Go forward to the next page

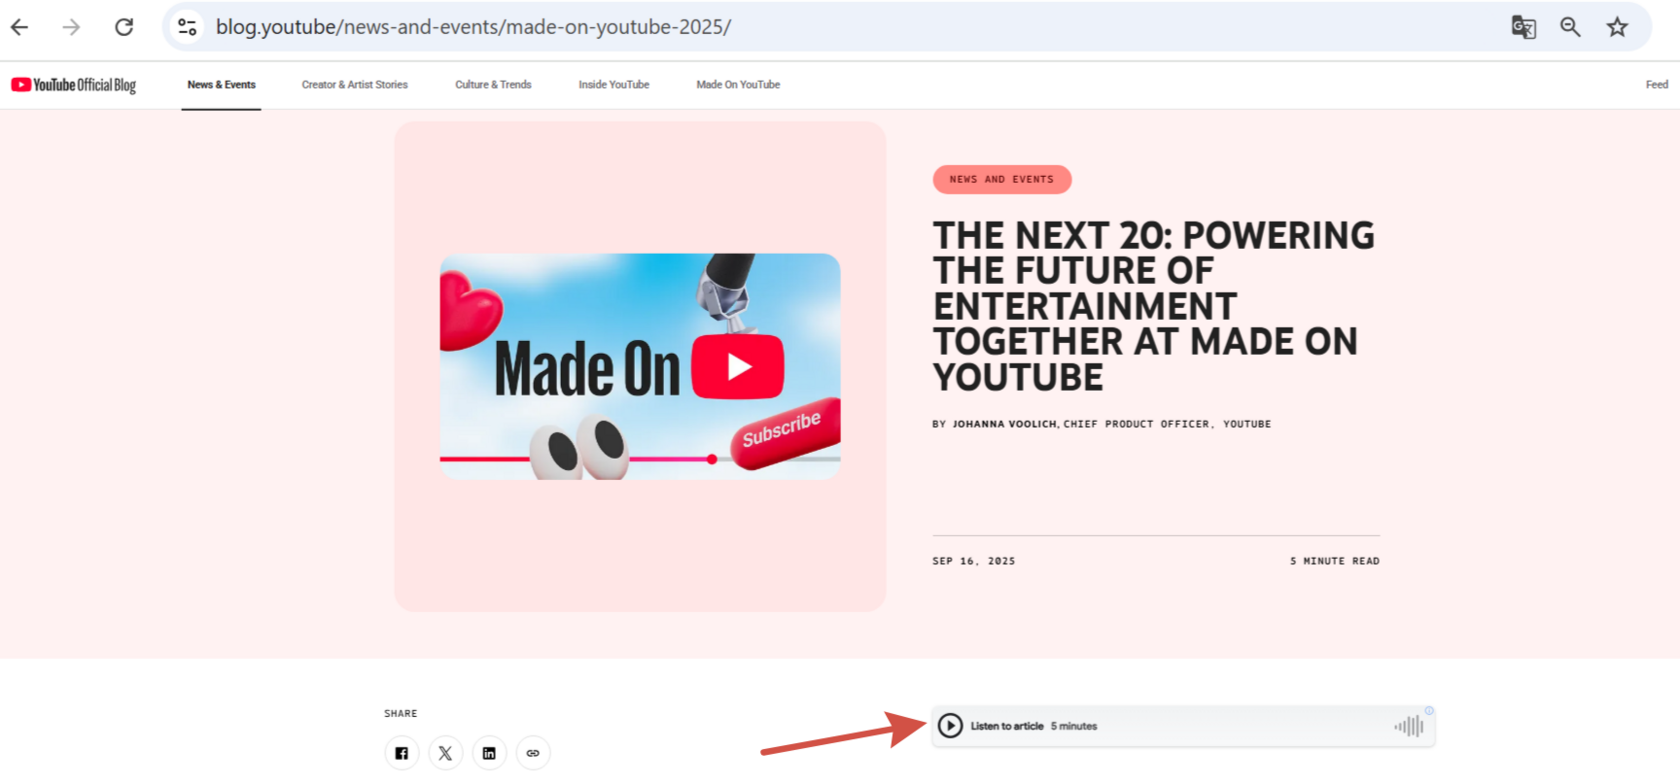pos(71,27)
